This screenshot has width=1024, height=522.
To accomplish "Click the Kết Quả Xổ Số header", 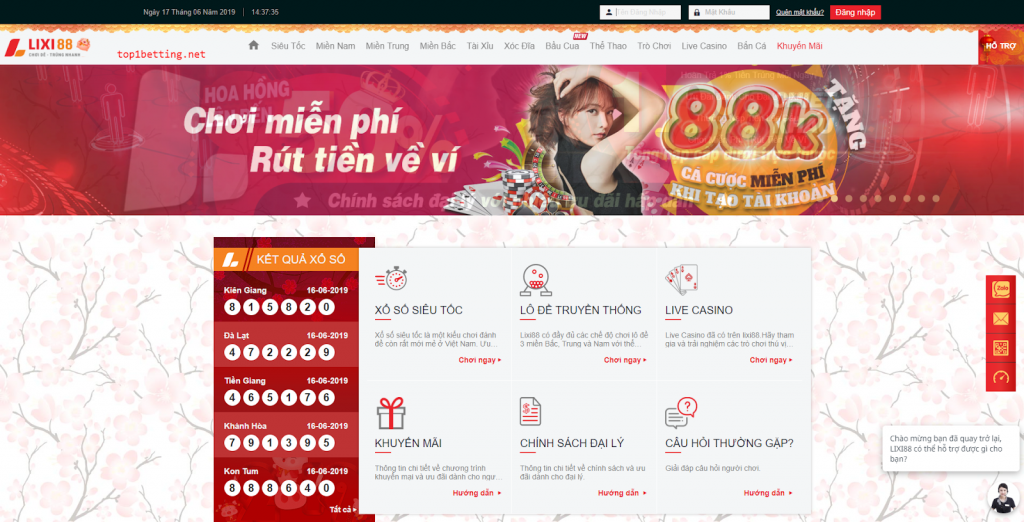I will (x=287, y=259).
